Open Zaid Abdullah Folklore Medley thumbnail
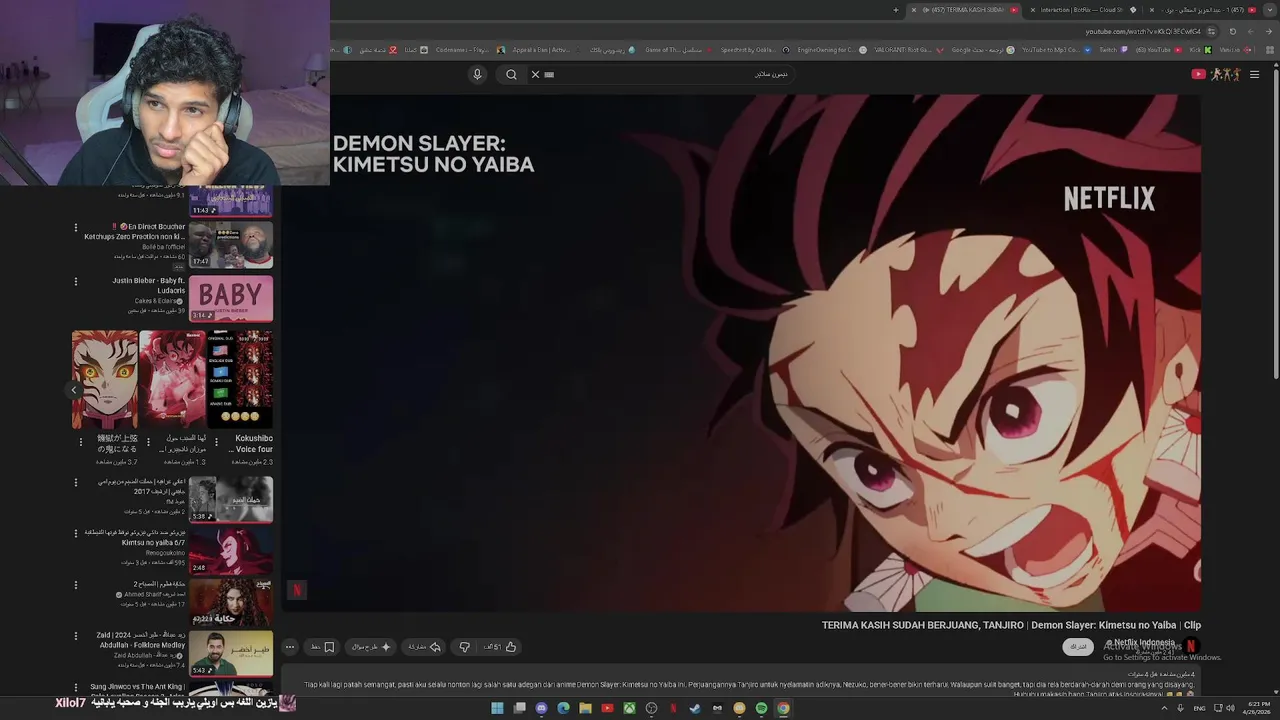The height and width of the screenshot is (720, 1280). click(231, 654)
